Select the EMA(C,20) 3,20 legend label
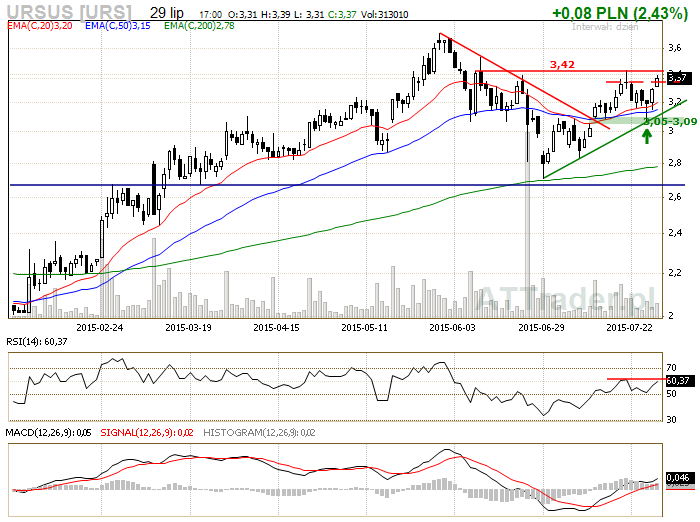 tap(40, 26)
